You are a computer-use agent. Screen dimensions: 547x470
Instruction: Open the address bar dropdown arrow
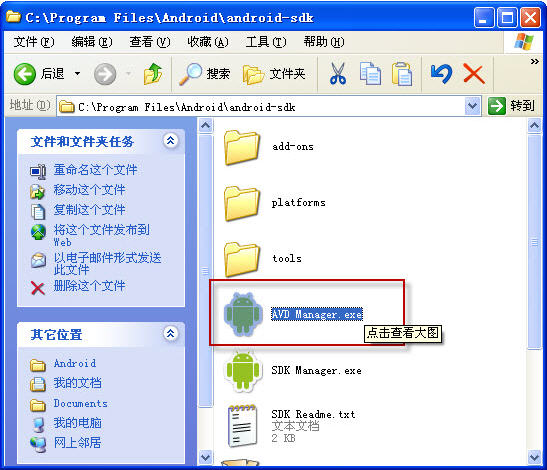coord(473,106)
